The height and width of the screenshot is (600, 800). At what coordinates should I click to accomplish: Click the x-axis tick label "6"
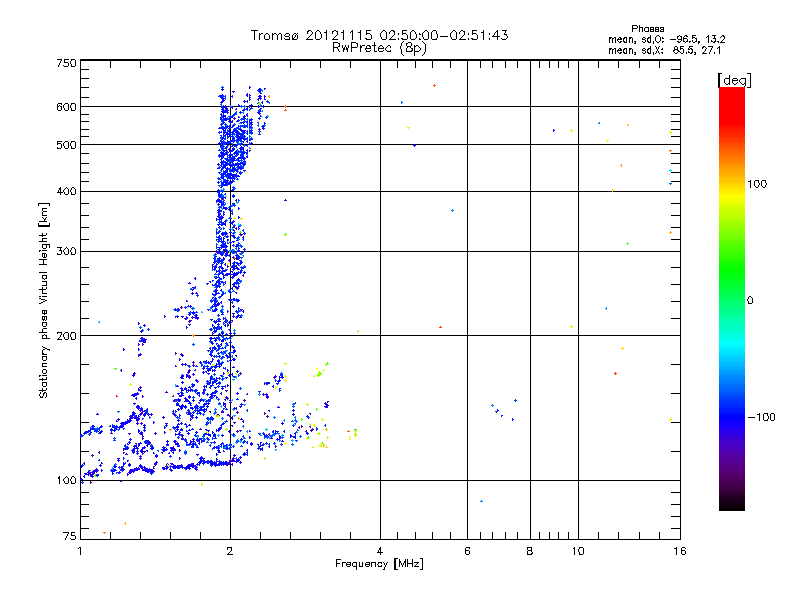click(467, 551)
